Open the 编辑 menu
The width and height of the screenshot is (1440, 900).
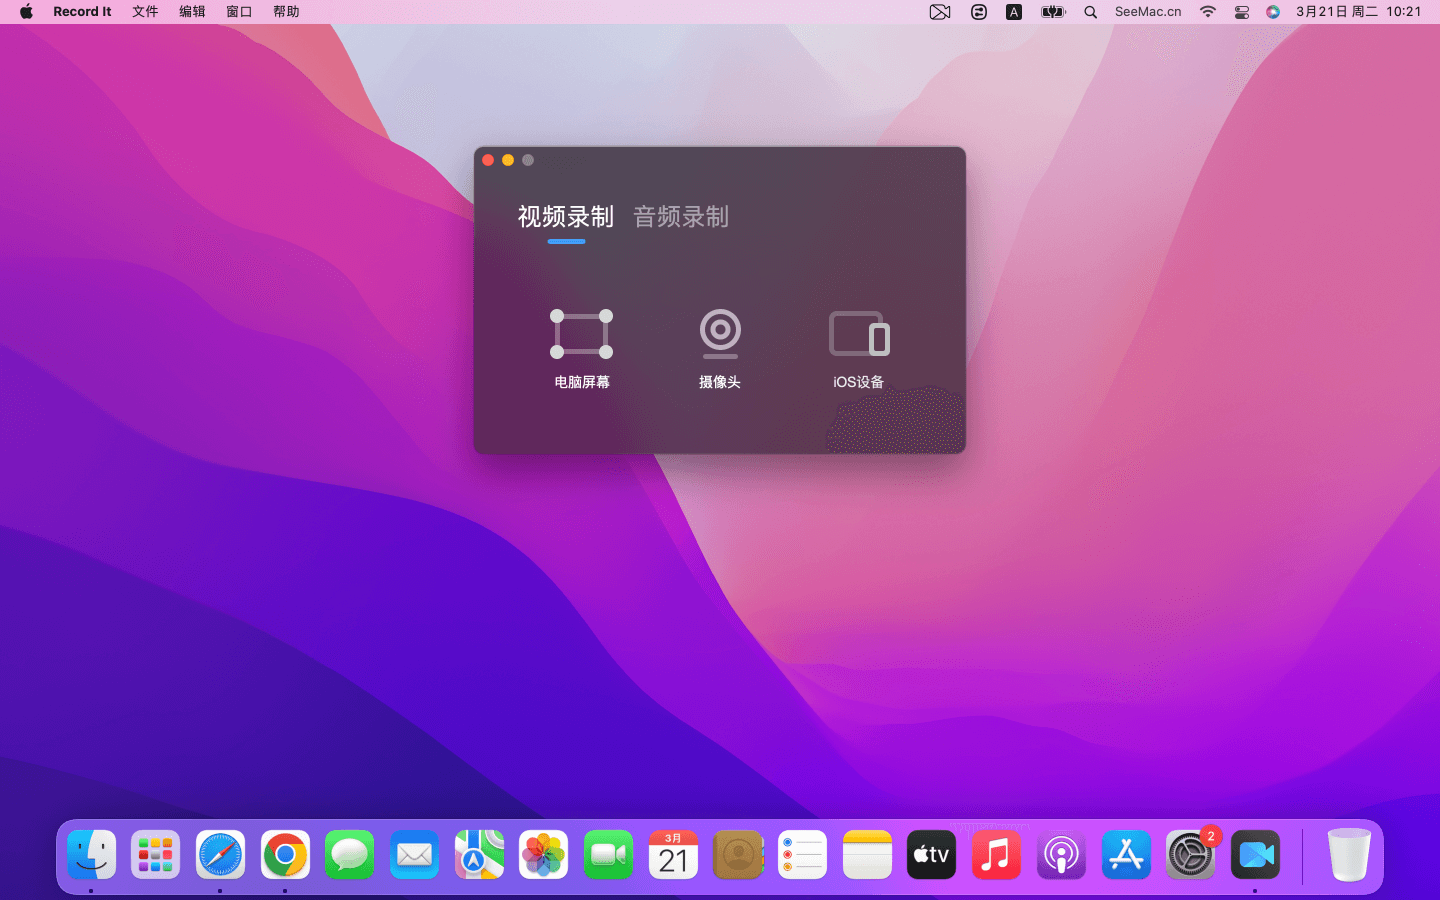tap(192, 12)
